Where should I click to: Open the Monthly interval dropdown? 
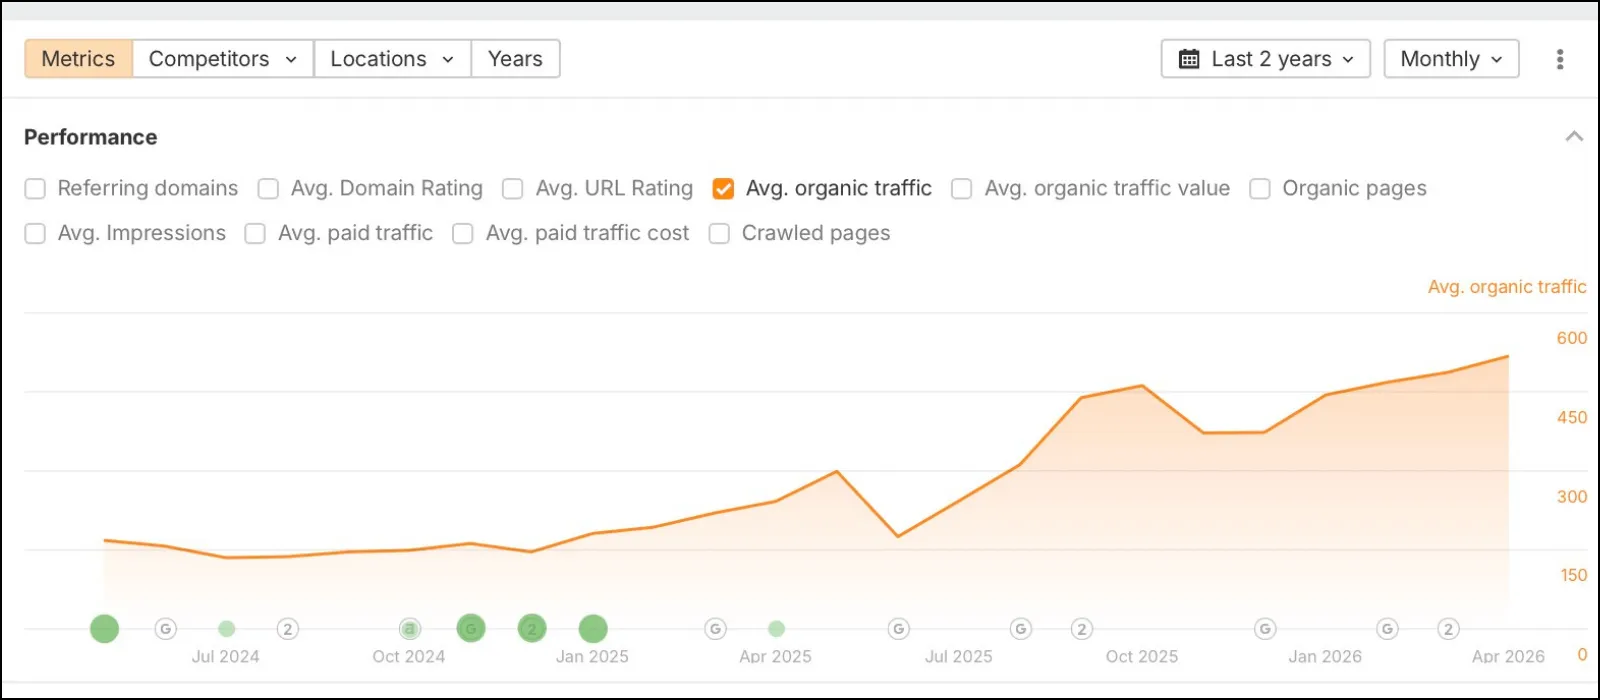[1451, 59]
